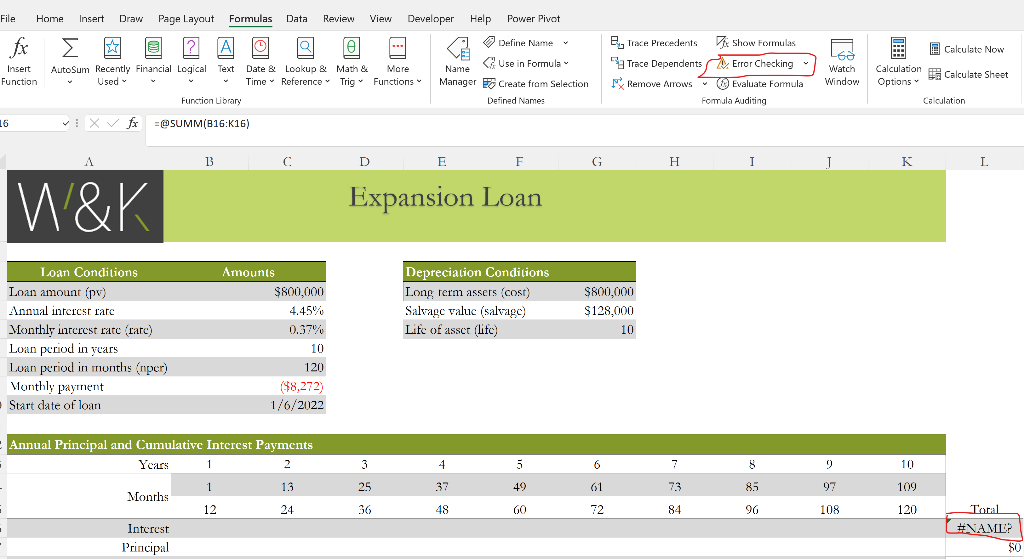
Task: Choose Create from Selection
Action: 536,84
